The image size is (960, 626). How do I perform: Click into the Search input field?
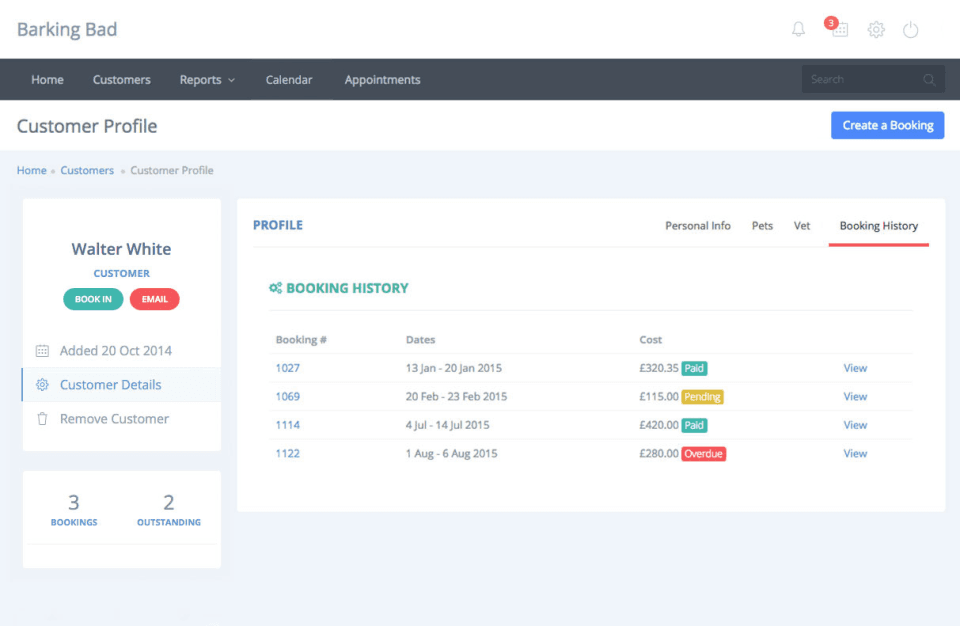pyautogui.click(x=863, y=80)
